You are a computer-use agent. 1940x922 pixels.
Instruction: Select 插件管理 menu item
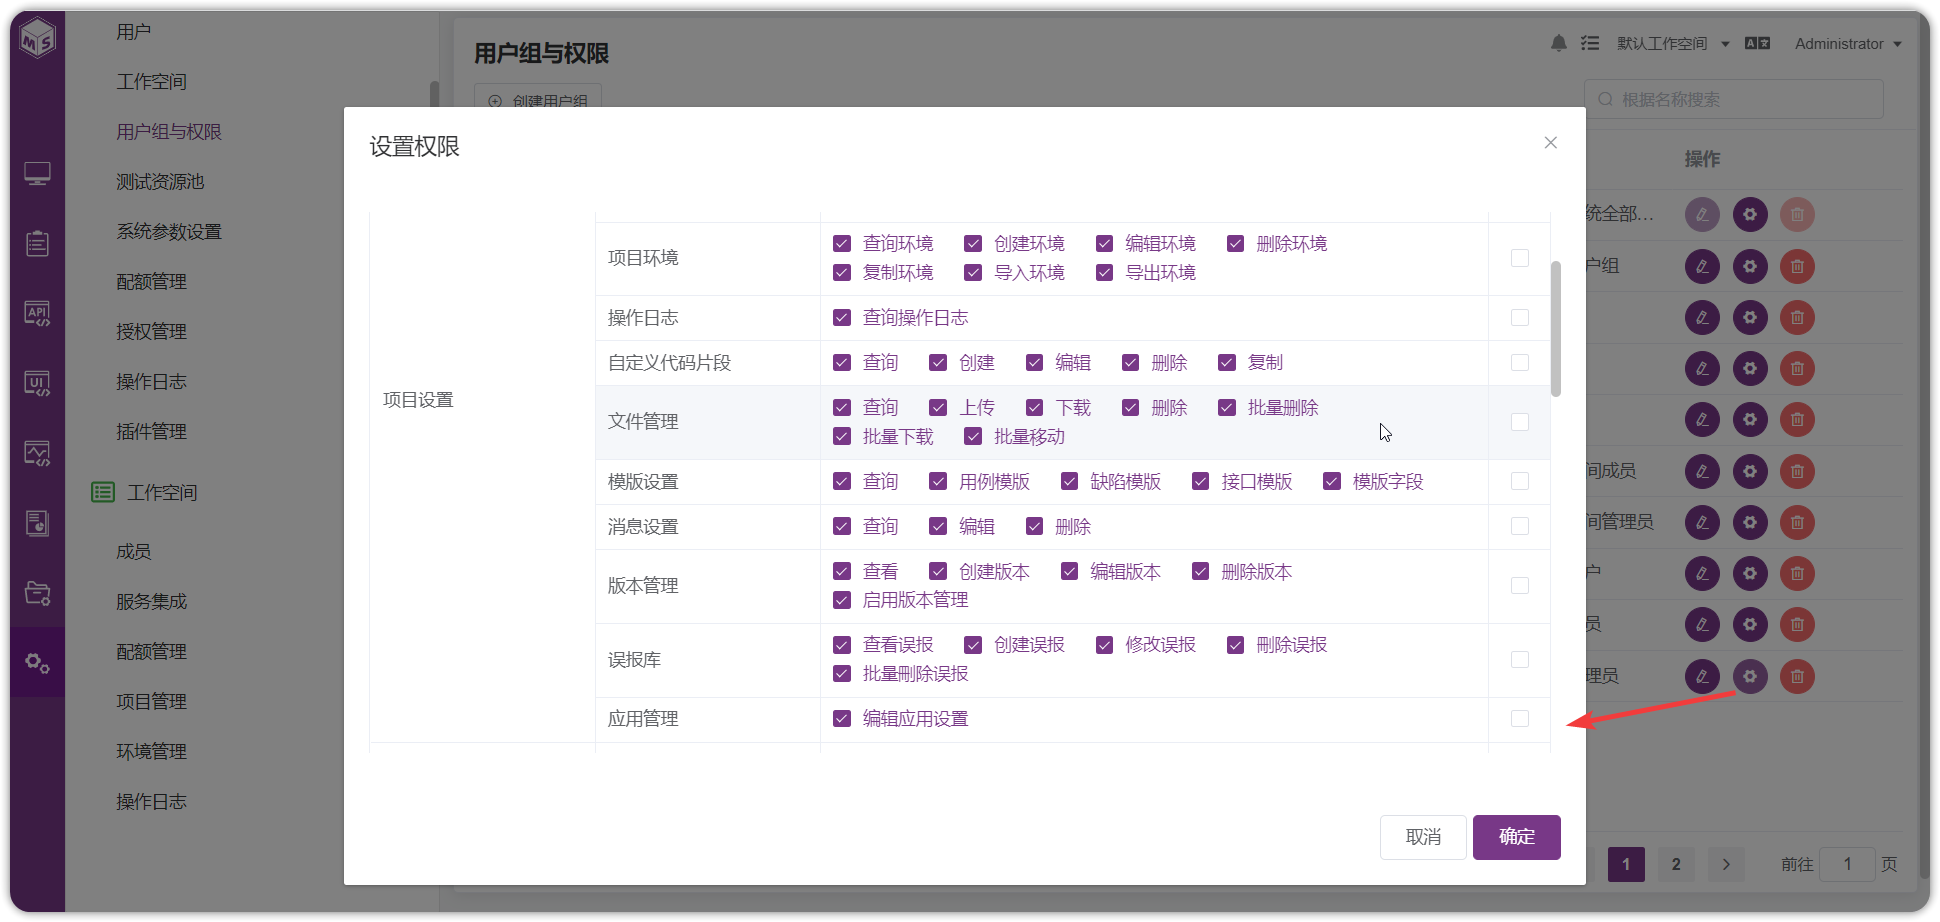click(151, 432)
